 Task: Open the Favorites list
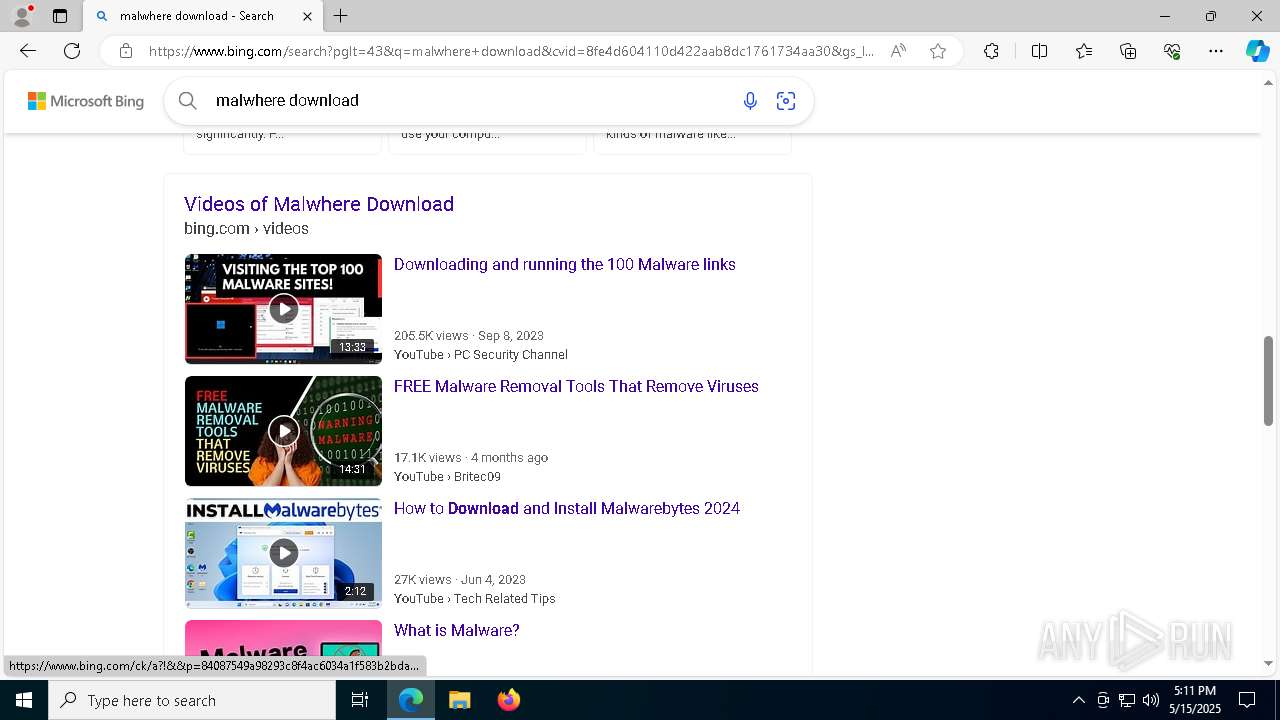pos(1084,51)
